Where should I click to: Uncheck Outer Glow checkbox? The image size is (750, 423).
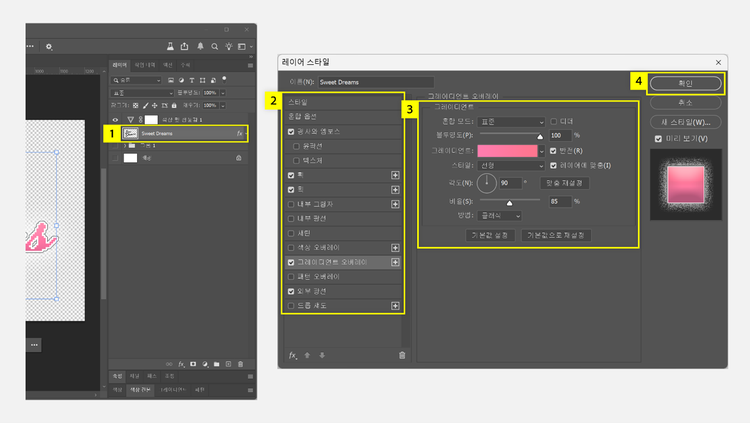291,291
